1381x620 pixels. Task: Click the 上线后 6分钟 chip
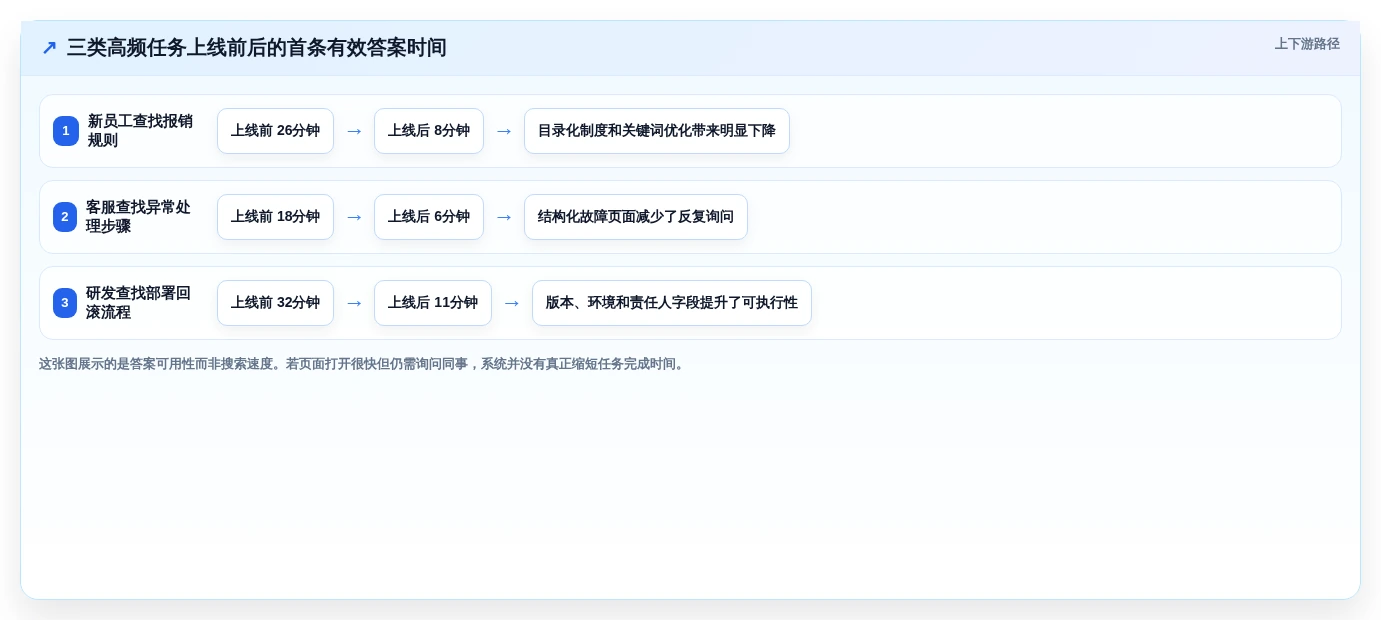point(429,217)
